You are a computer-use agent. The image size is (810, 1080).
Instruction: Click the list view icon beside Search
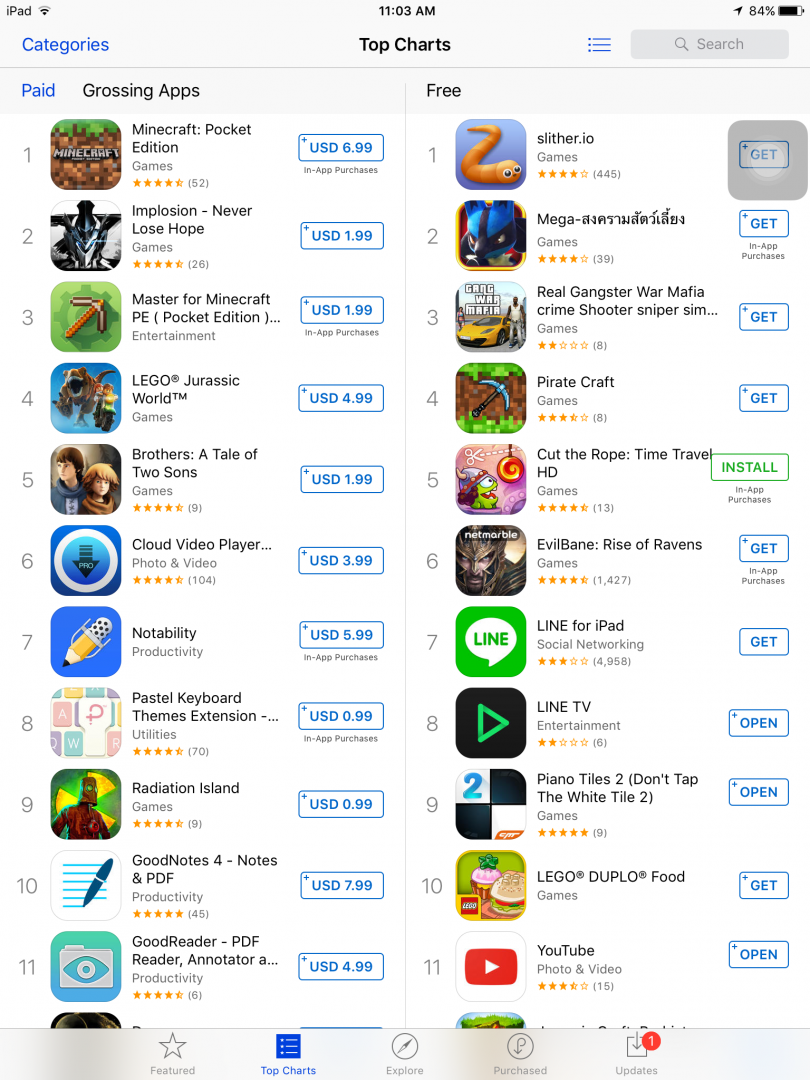coord(599,45)
